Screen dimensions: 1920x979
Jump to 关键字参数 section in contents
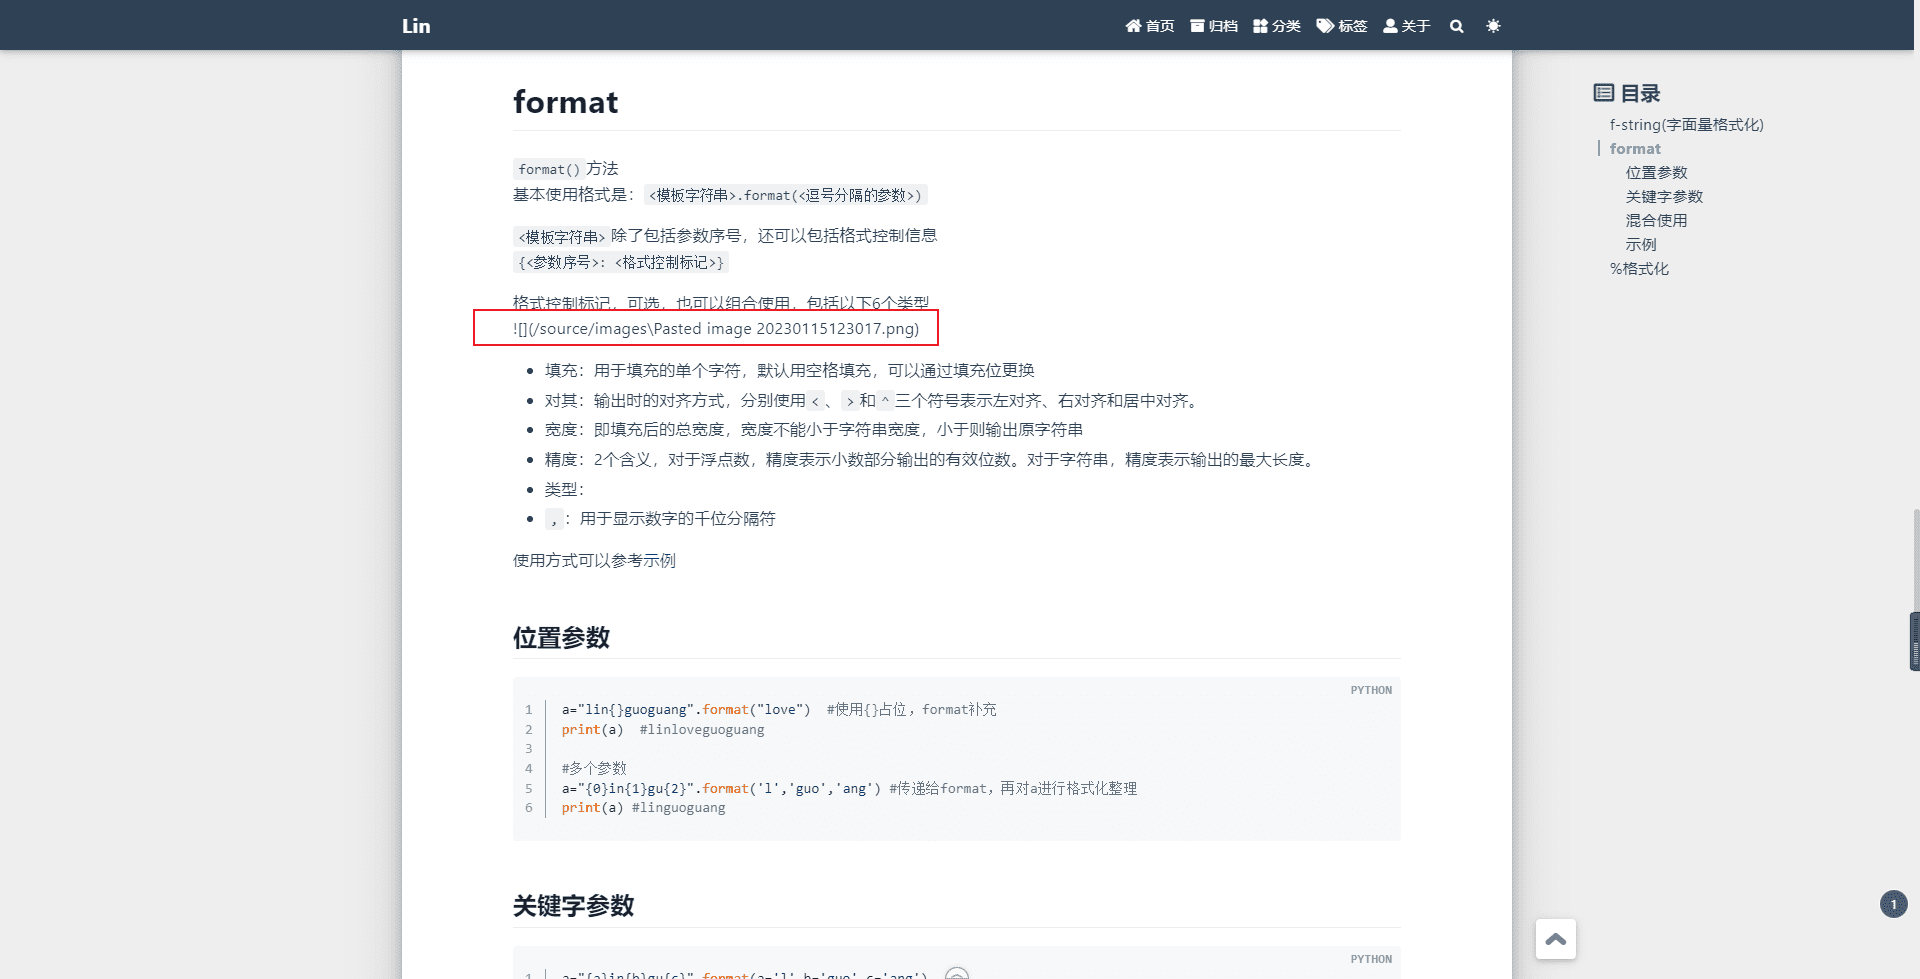pyautogui.click(x=1664, y=197)
